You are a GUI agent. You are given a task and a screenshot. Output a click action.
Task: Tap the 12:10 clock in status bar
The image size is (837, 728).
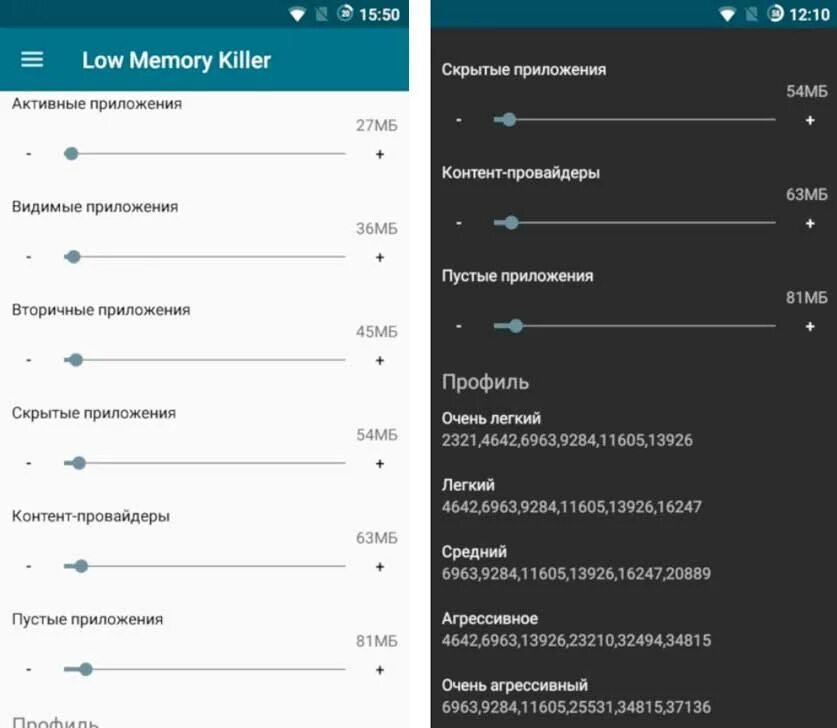click(809, 14)
